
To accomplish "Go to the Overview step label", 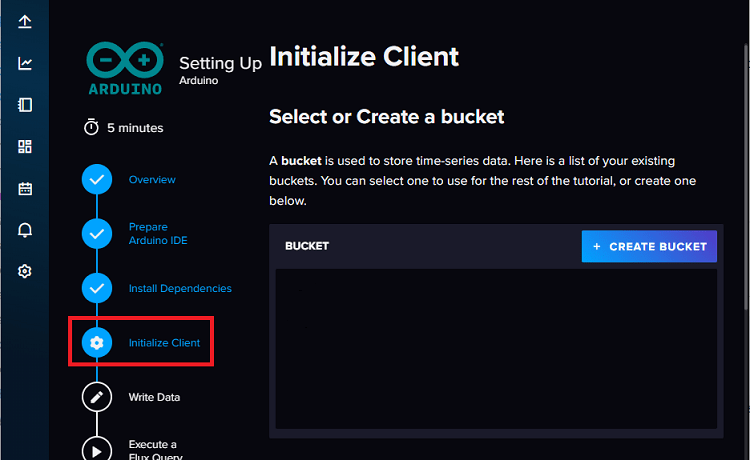I will [152, 180].
